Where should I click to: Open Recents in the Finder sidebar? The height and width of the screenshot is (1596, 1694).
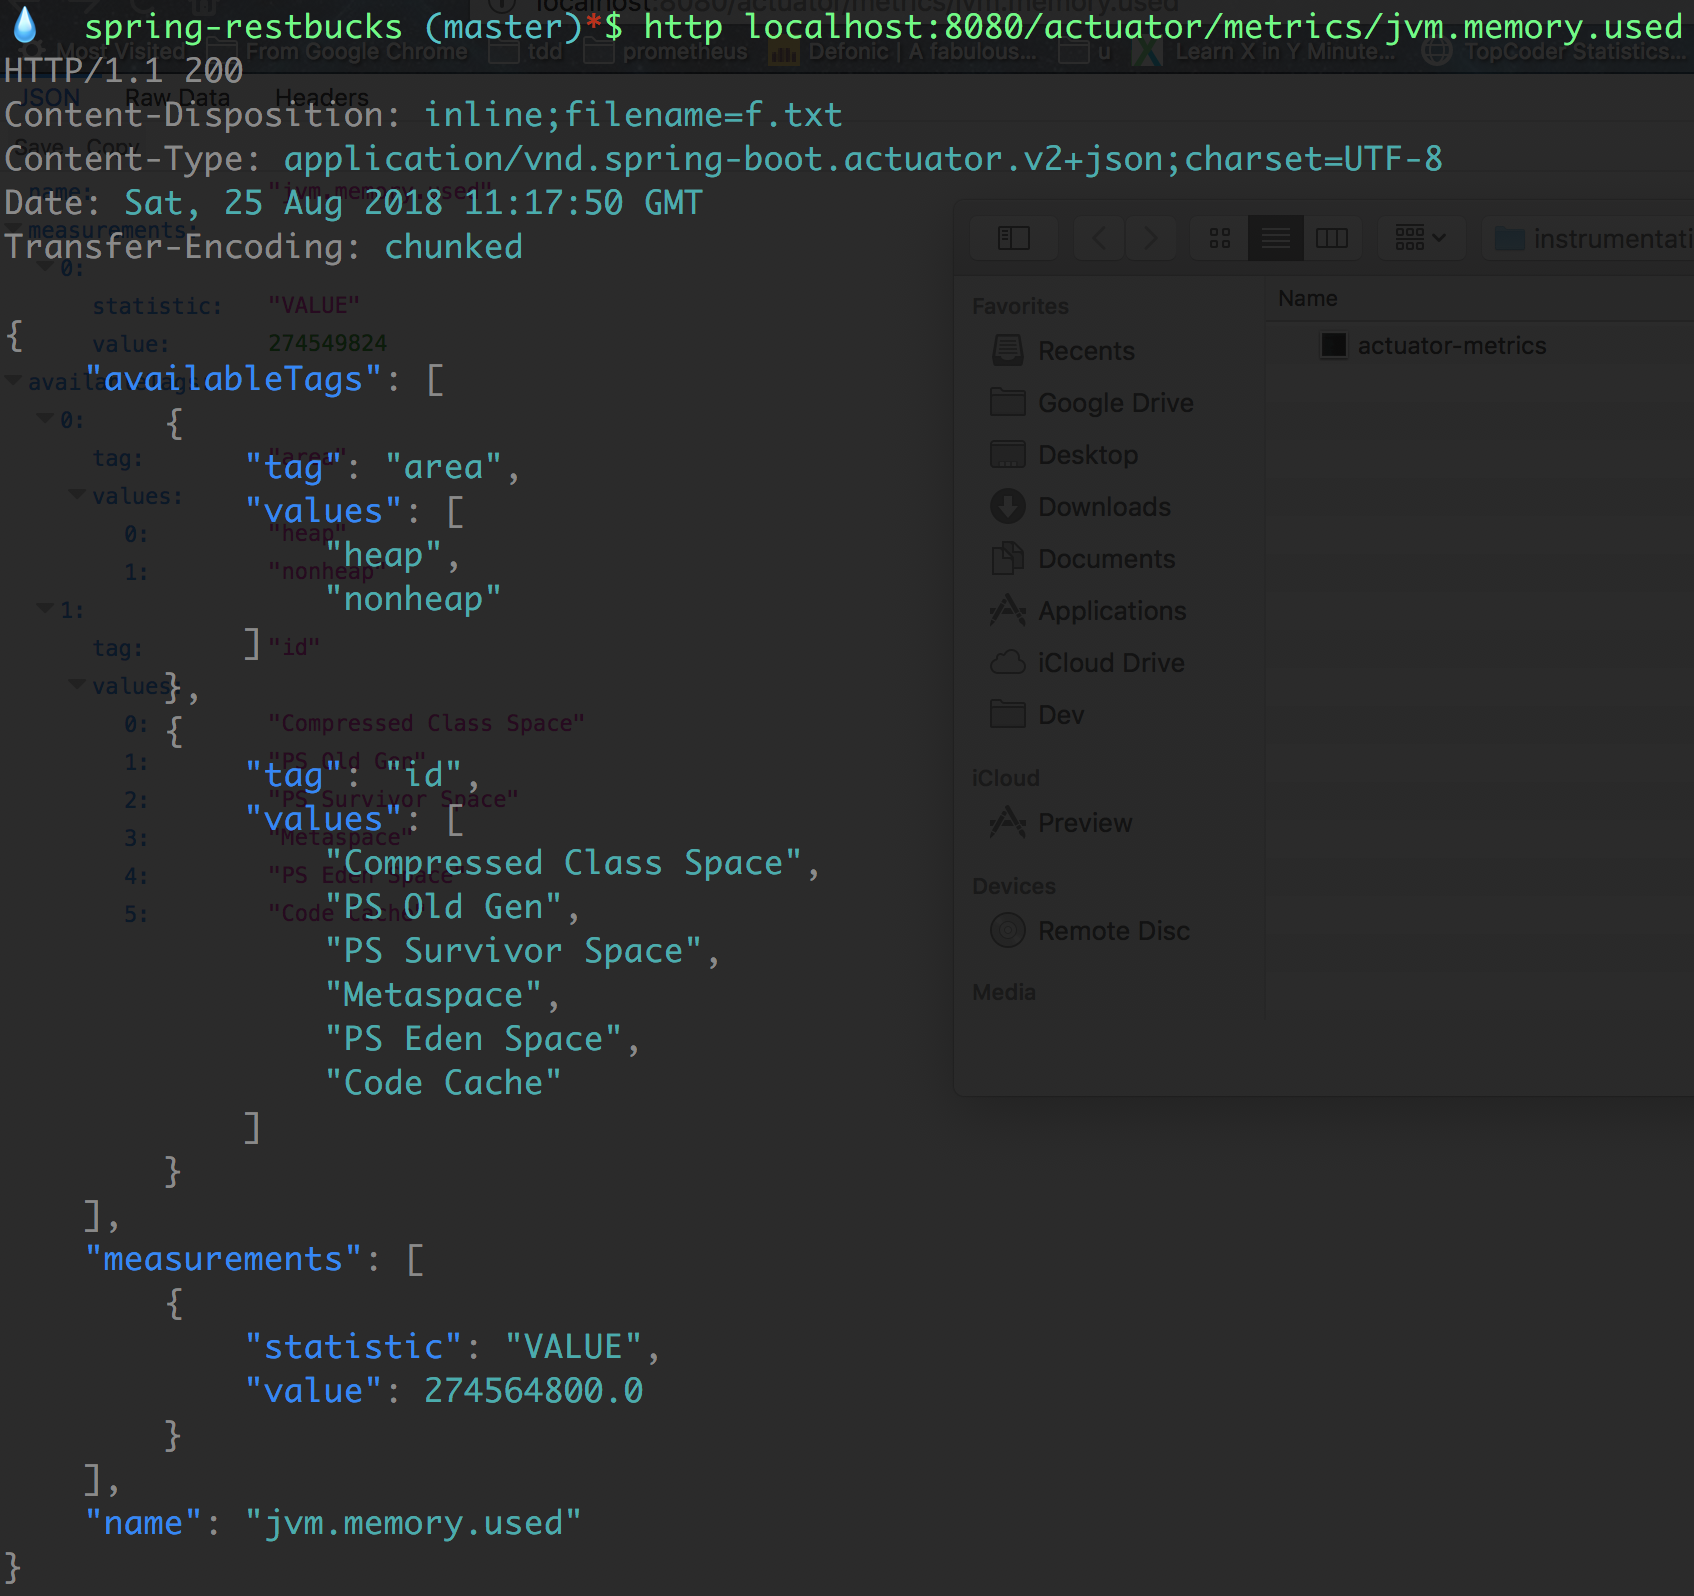(1085, 351)
